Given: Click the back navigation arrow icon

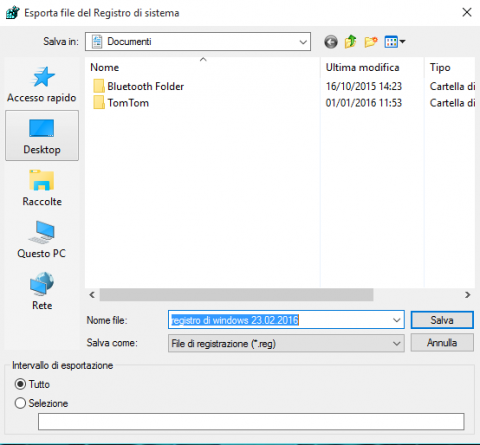Looking at the screenshot, I should point(331,42).
